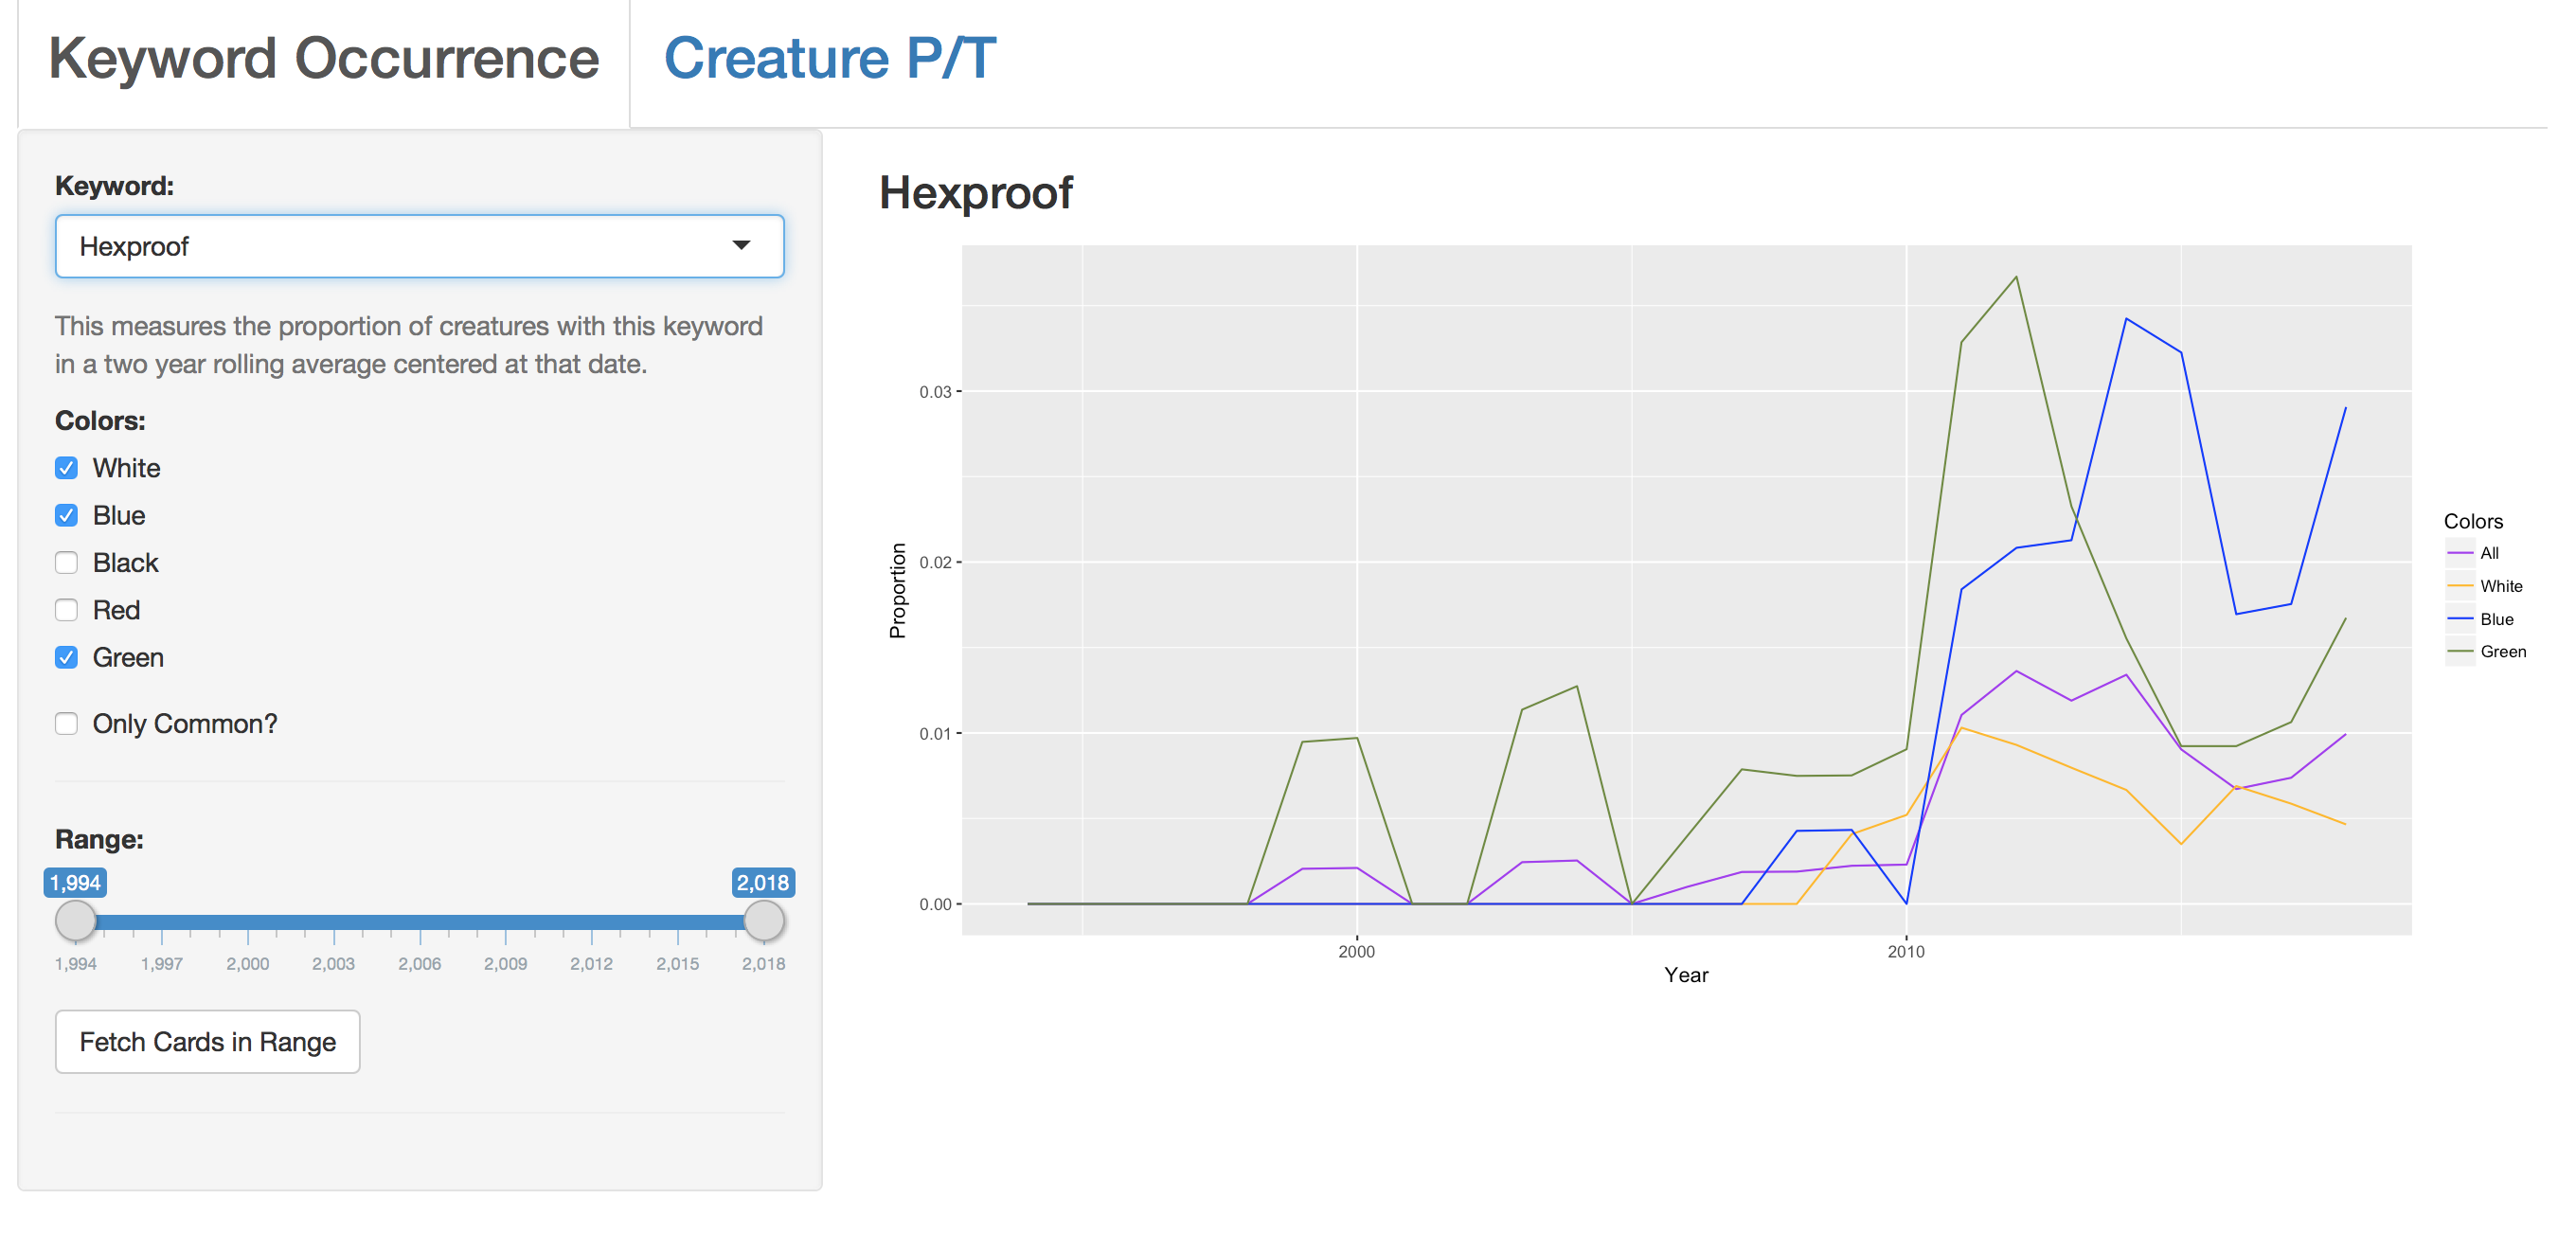The width and height of the screenshot is (2576, 1252).
Task: Click the Colors: heading in sidebar
Action: (x=100, y=421)
